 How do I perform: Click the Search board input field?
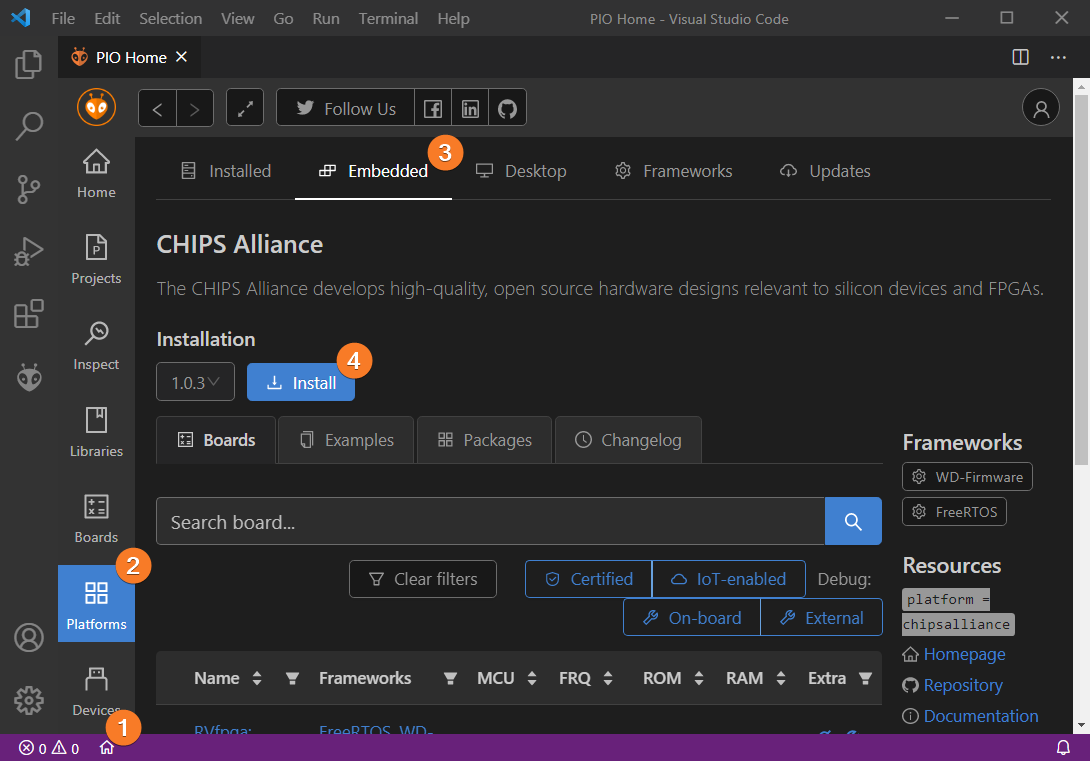(490, 521)
